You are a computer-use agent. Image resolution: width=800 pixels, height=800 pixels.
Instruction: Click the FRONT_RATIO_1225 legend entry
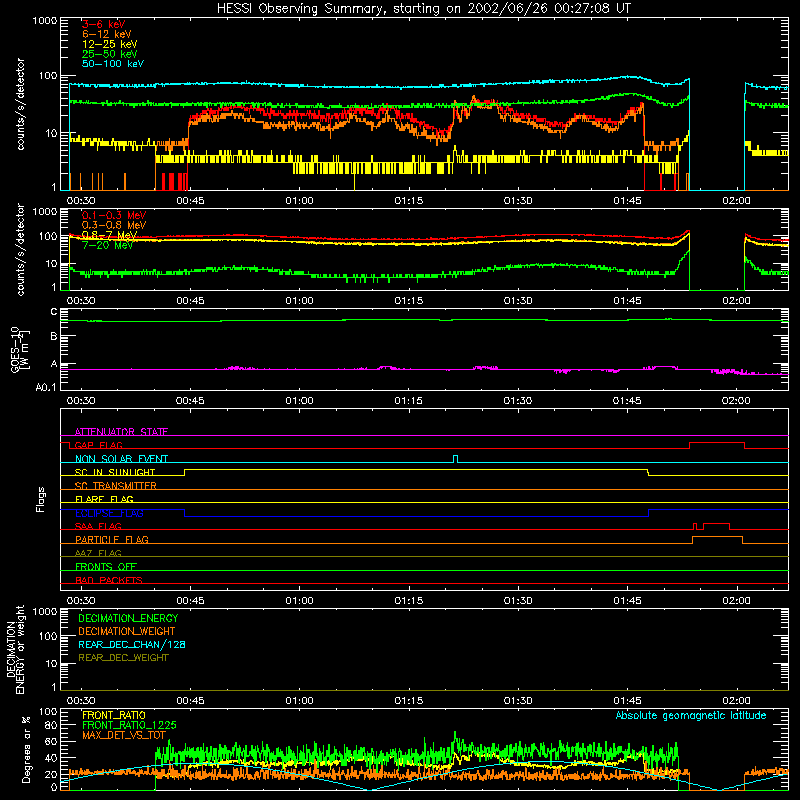(x=130, y=725)
